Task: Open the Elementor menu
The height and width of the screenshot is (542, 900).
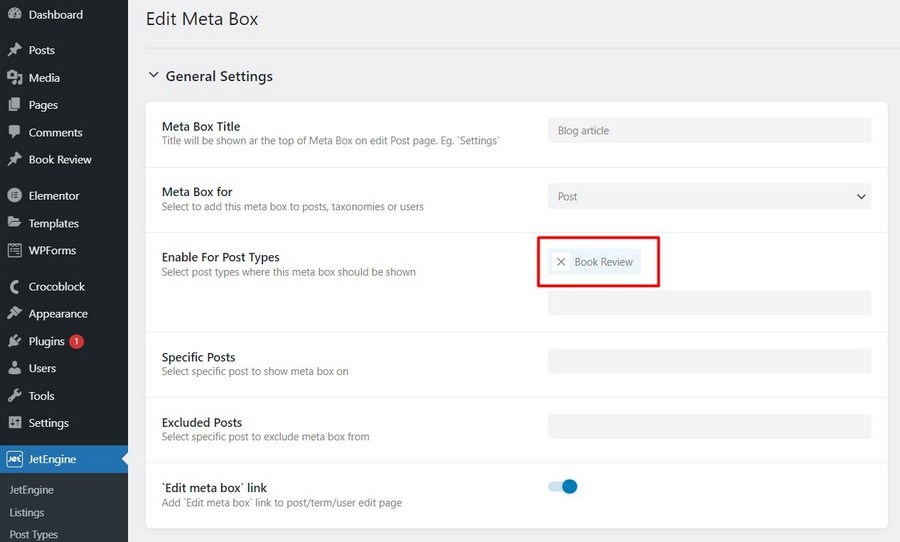Action: point(54,195)
